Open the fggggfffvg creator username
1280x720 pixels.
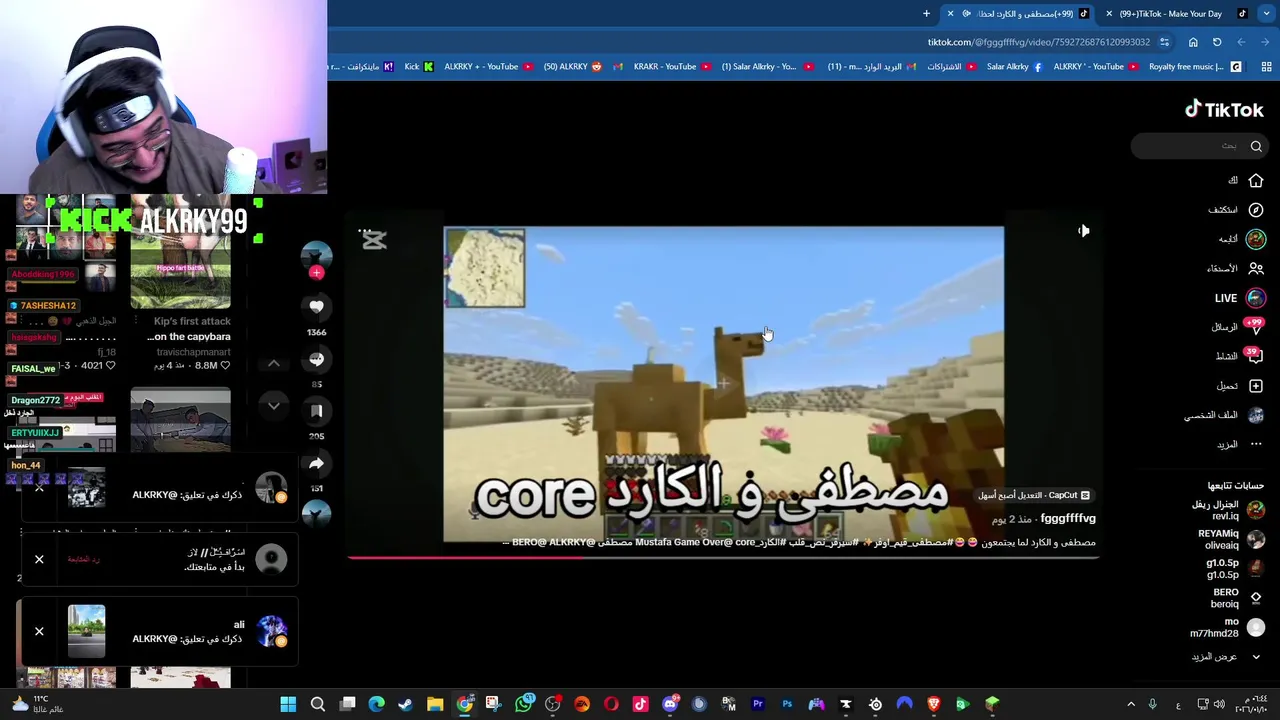1068,519
